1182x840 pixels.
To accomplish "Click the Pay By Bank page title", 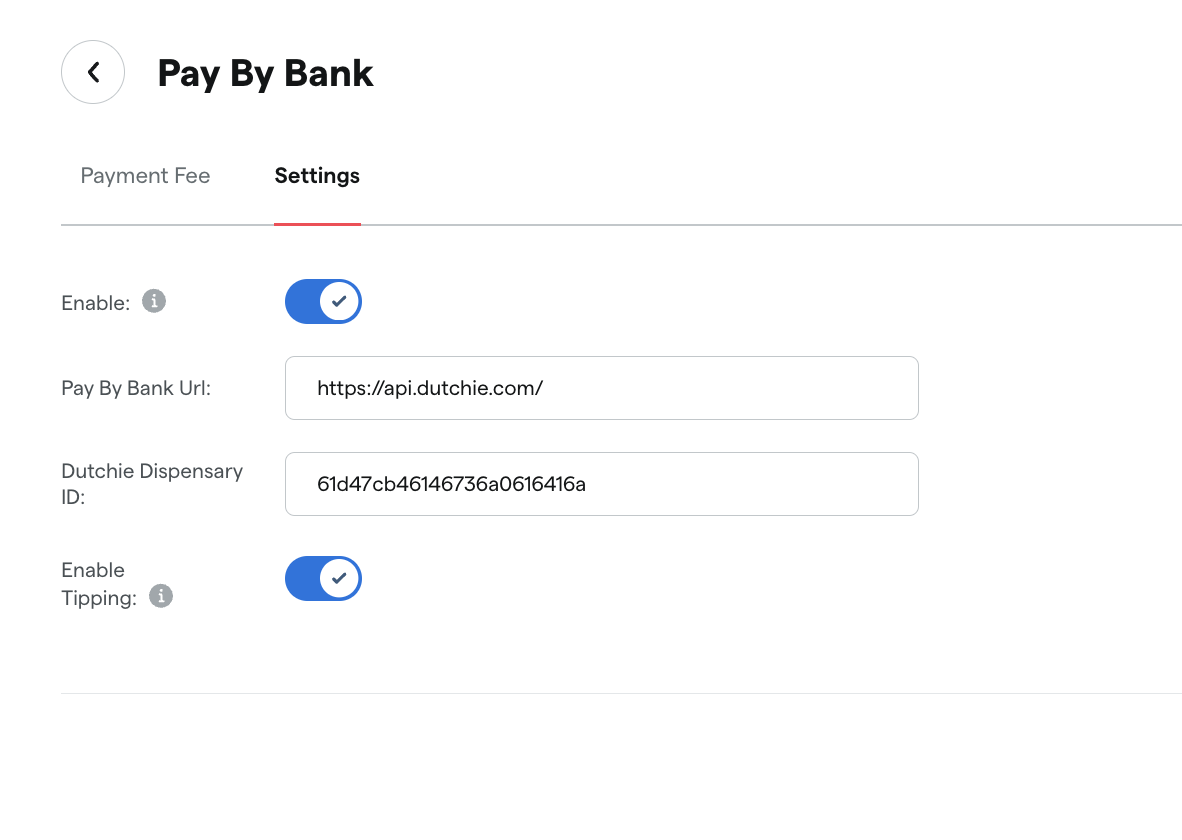I will 265,73.
